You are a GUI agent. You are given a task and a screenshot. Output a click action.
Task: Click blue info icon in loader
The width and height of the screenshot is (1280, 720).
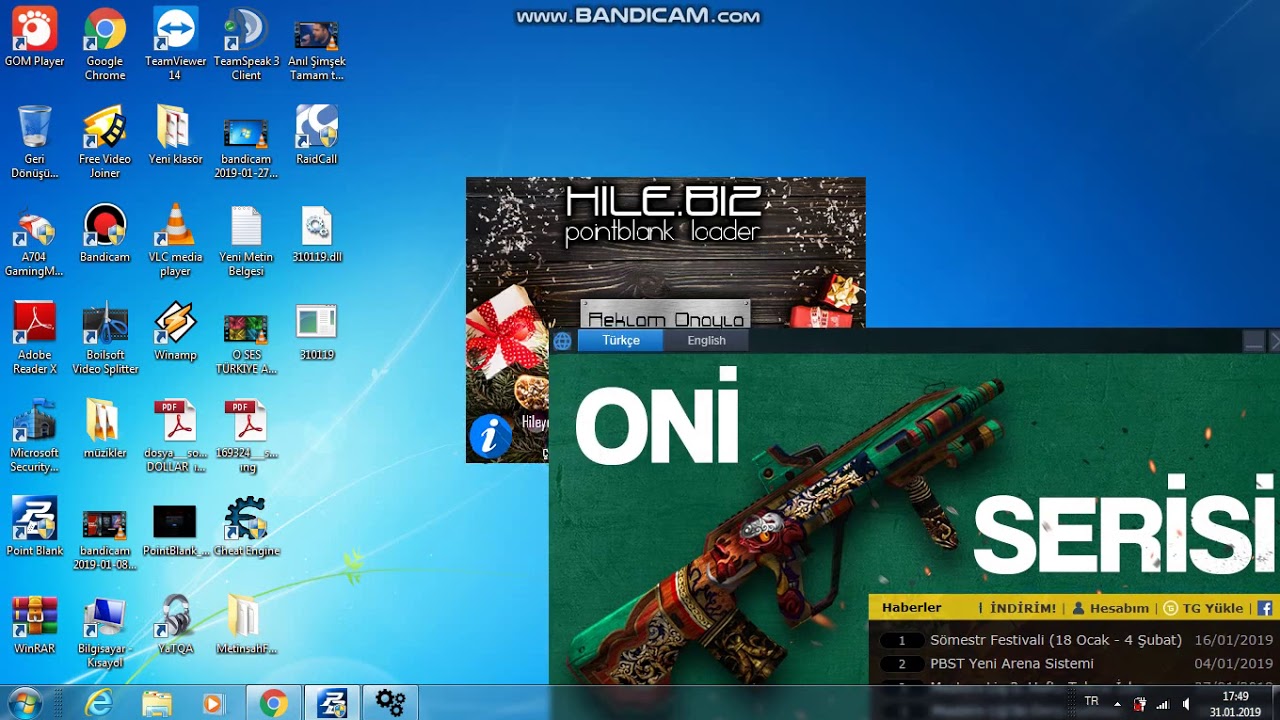pyautogui.click(x=490, y=437)
